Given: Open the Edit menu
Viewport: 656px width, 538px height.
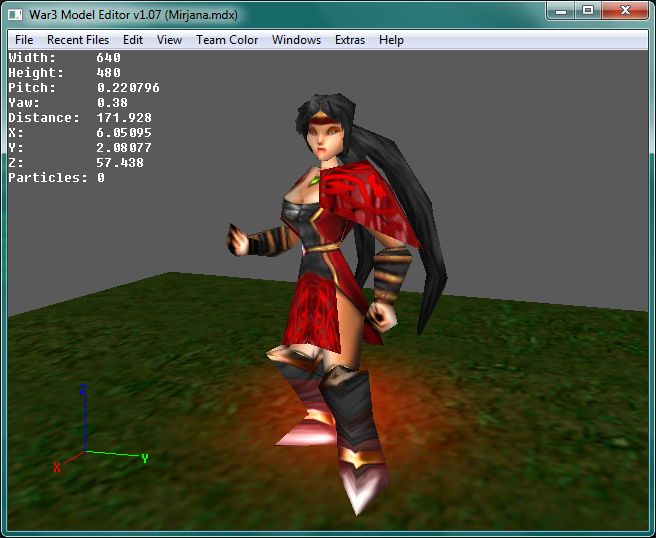Looking at the screenshot, I should tap(133, 40).
